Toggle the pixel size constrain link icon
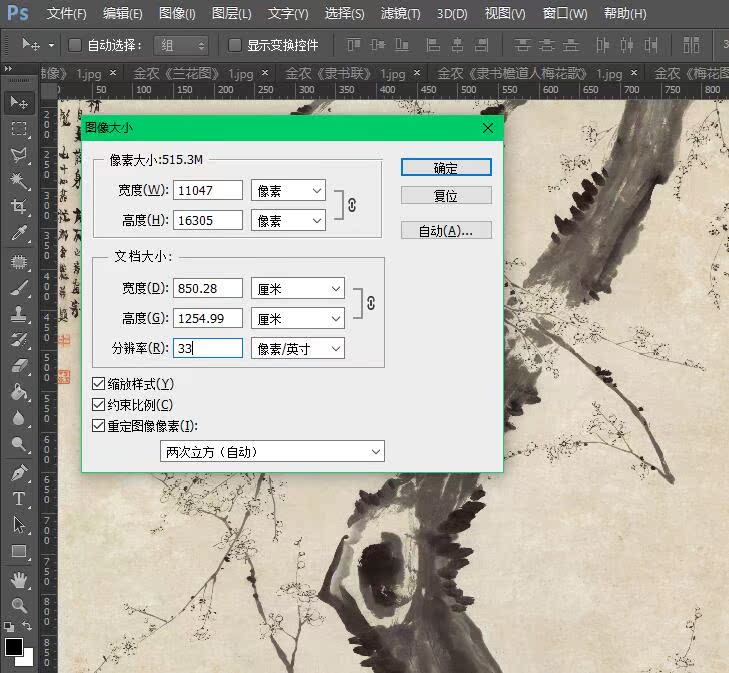The height and width of the screenshot is (673, 729). click(x=352, y=205)
